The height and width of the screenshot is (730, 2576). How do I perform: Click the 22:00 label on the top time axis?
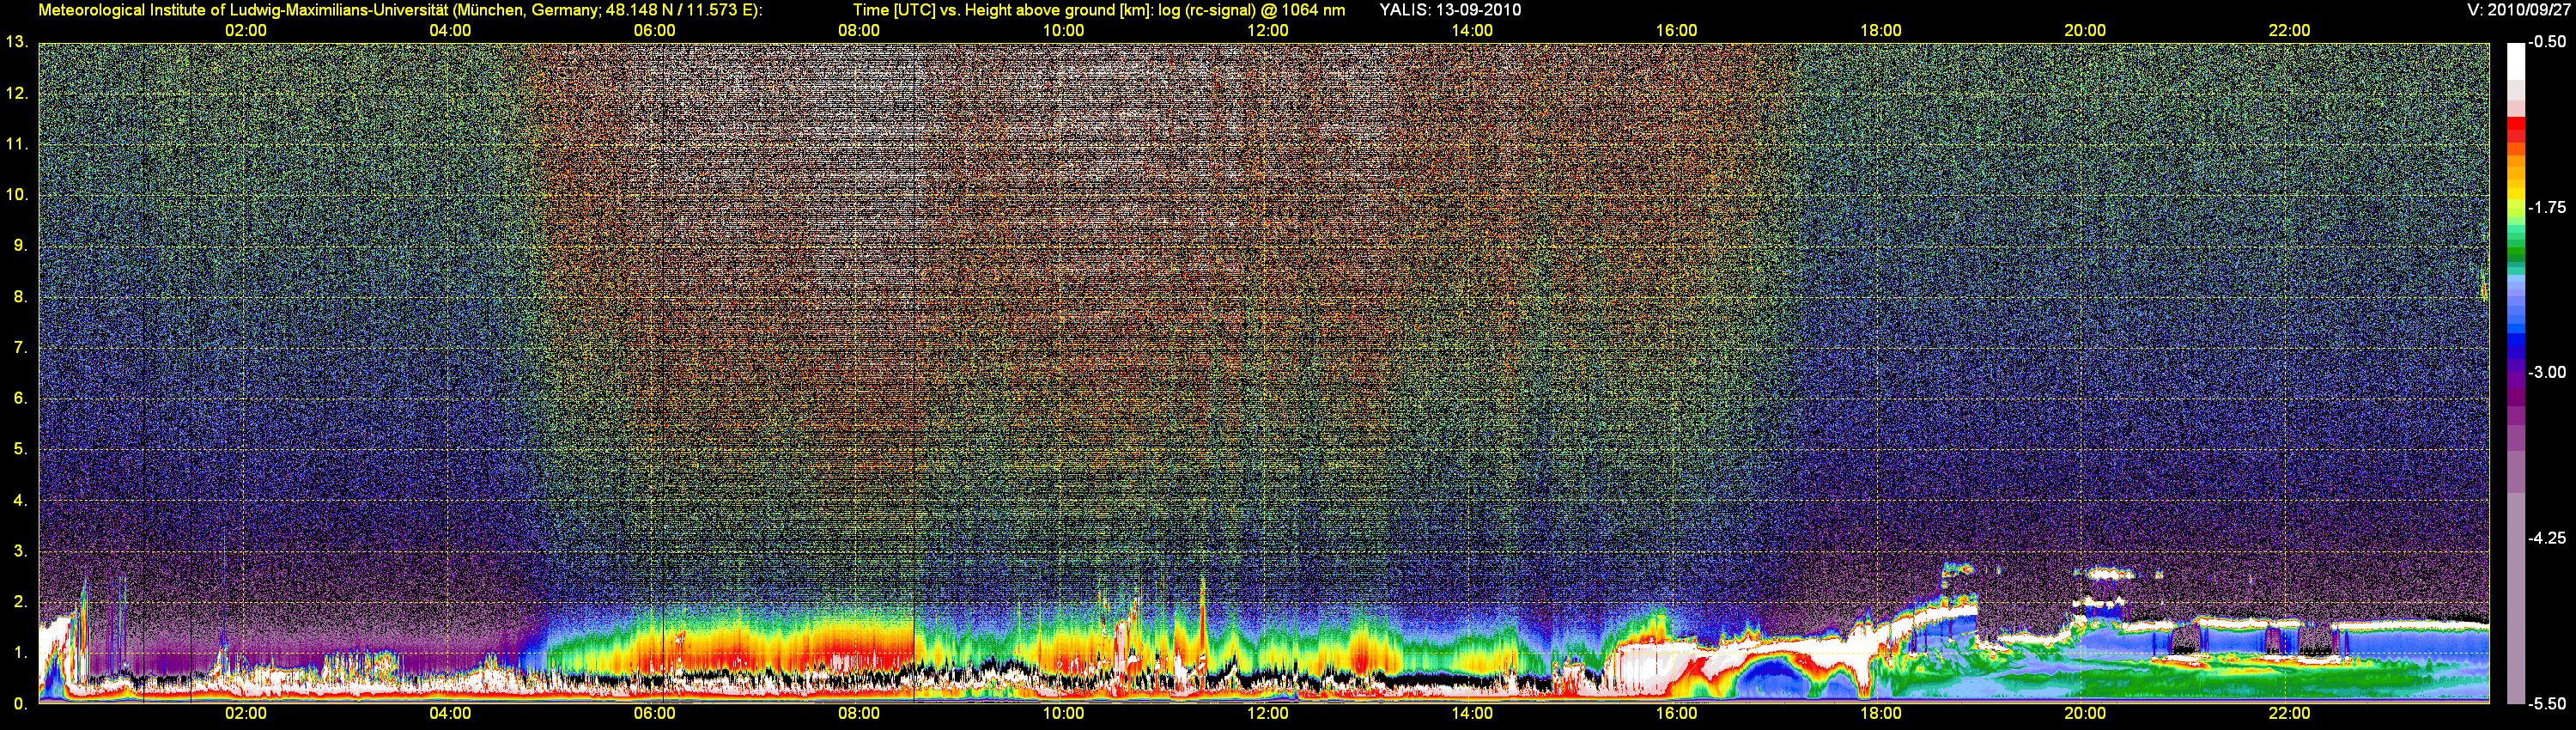pyautogui.click(x=2289, y=31)
